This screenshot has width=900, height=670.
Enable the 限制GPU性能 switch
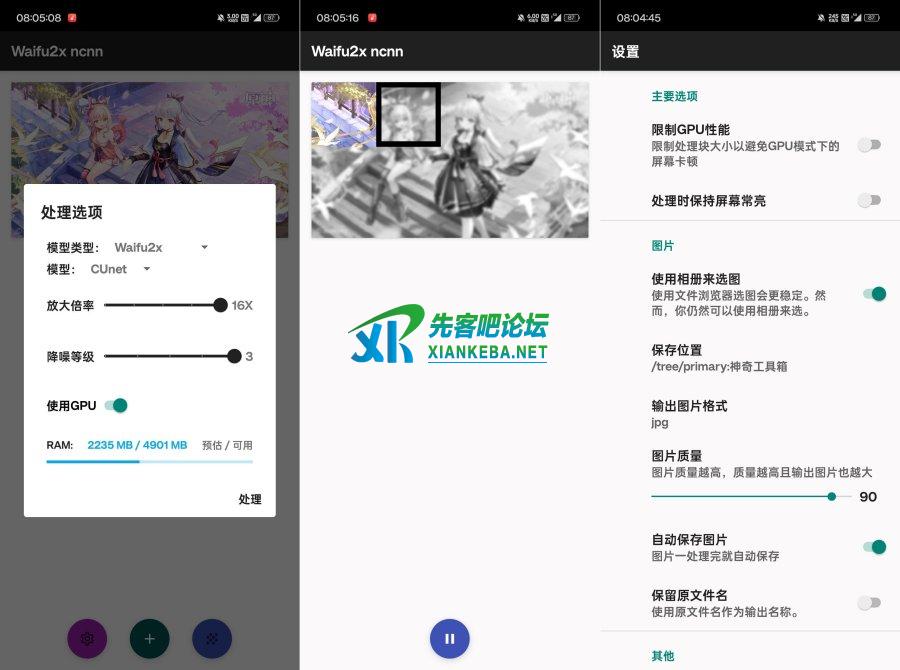pos(870,145)
